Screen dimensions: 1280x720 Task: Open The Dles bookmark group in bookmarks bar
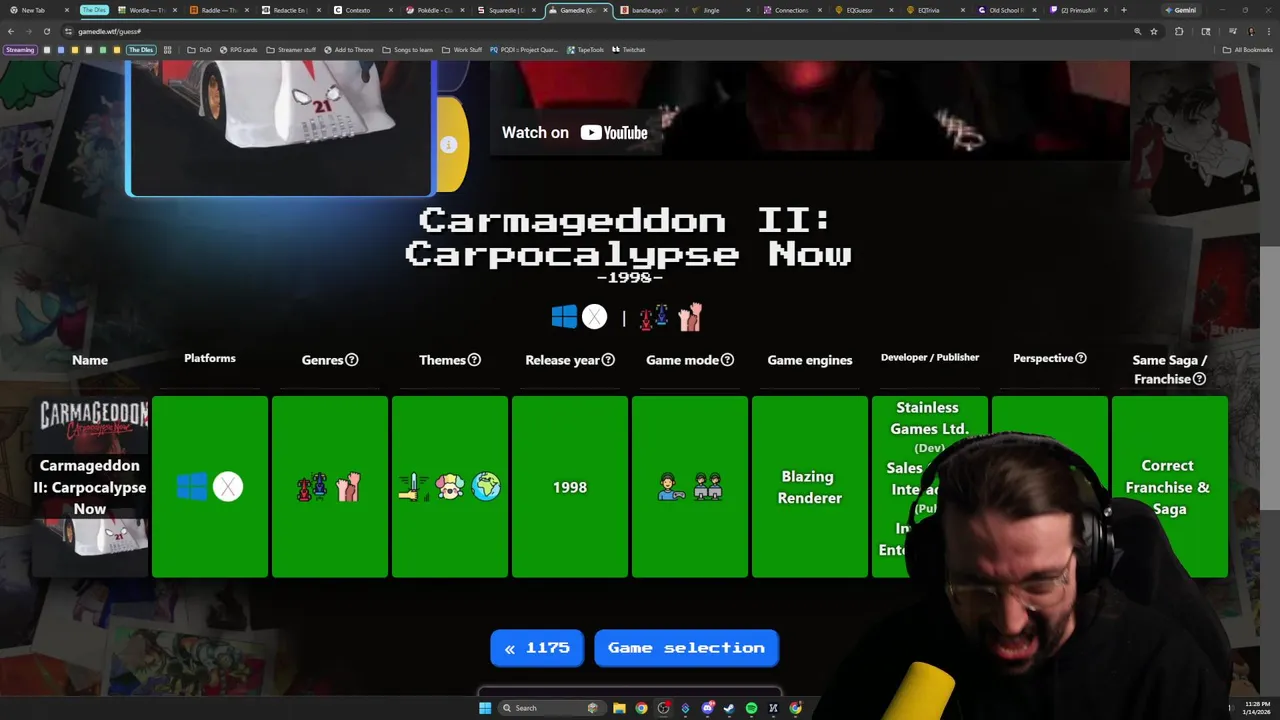pos(141,49)
